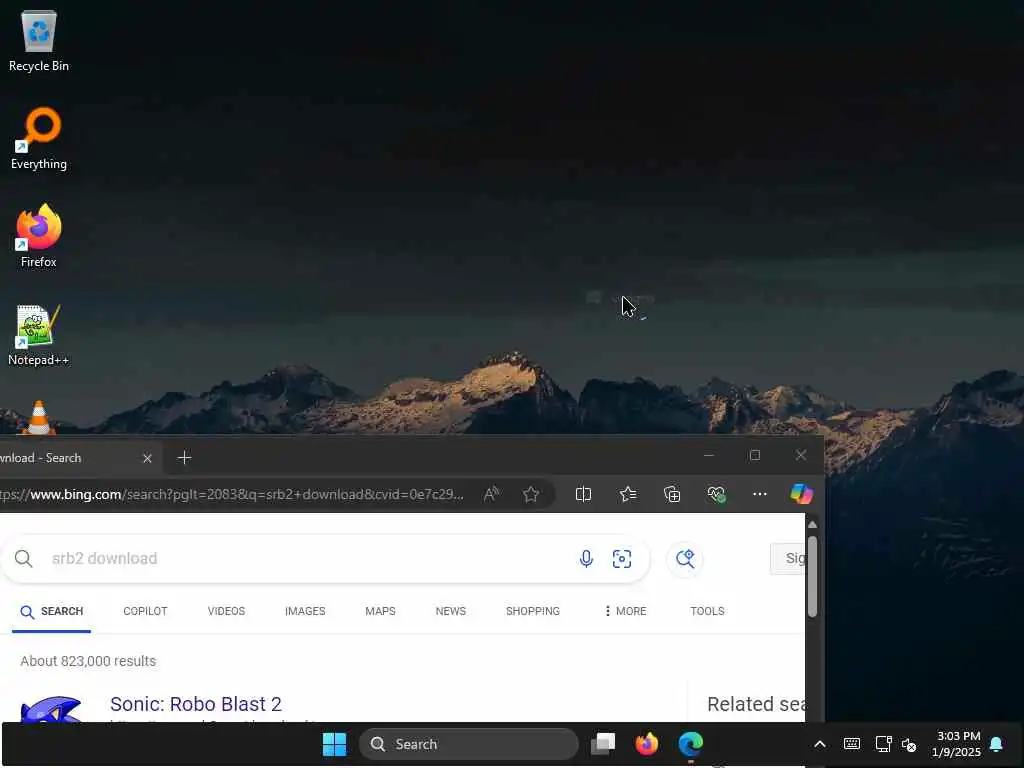Viewport: 1024px width, 768px height.
Task: Open the Copilot icon in Edge toolbar
Action: tap(801, 494)
